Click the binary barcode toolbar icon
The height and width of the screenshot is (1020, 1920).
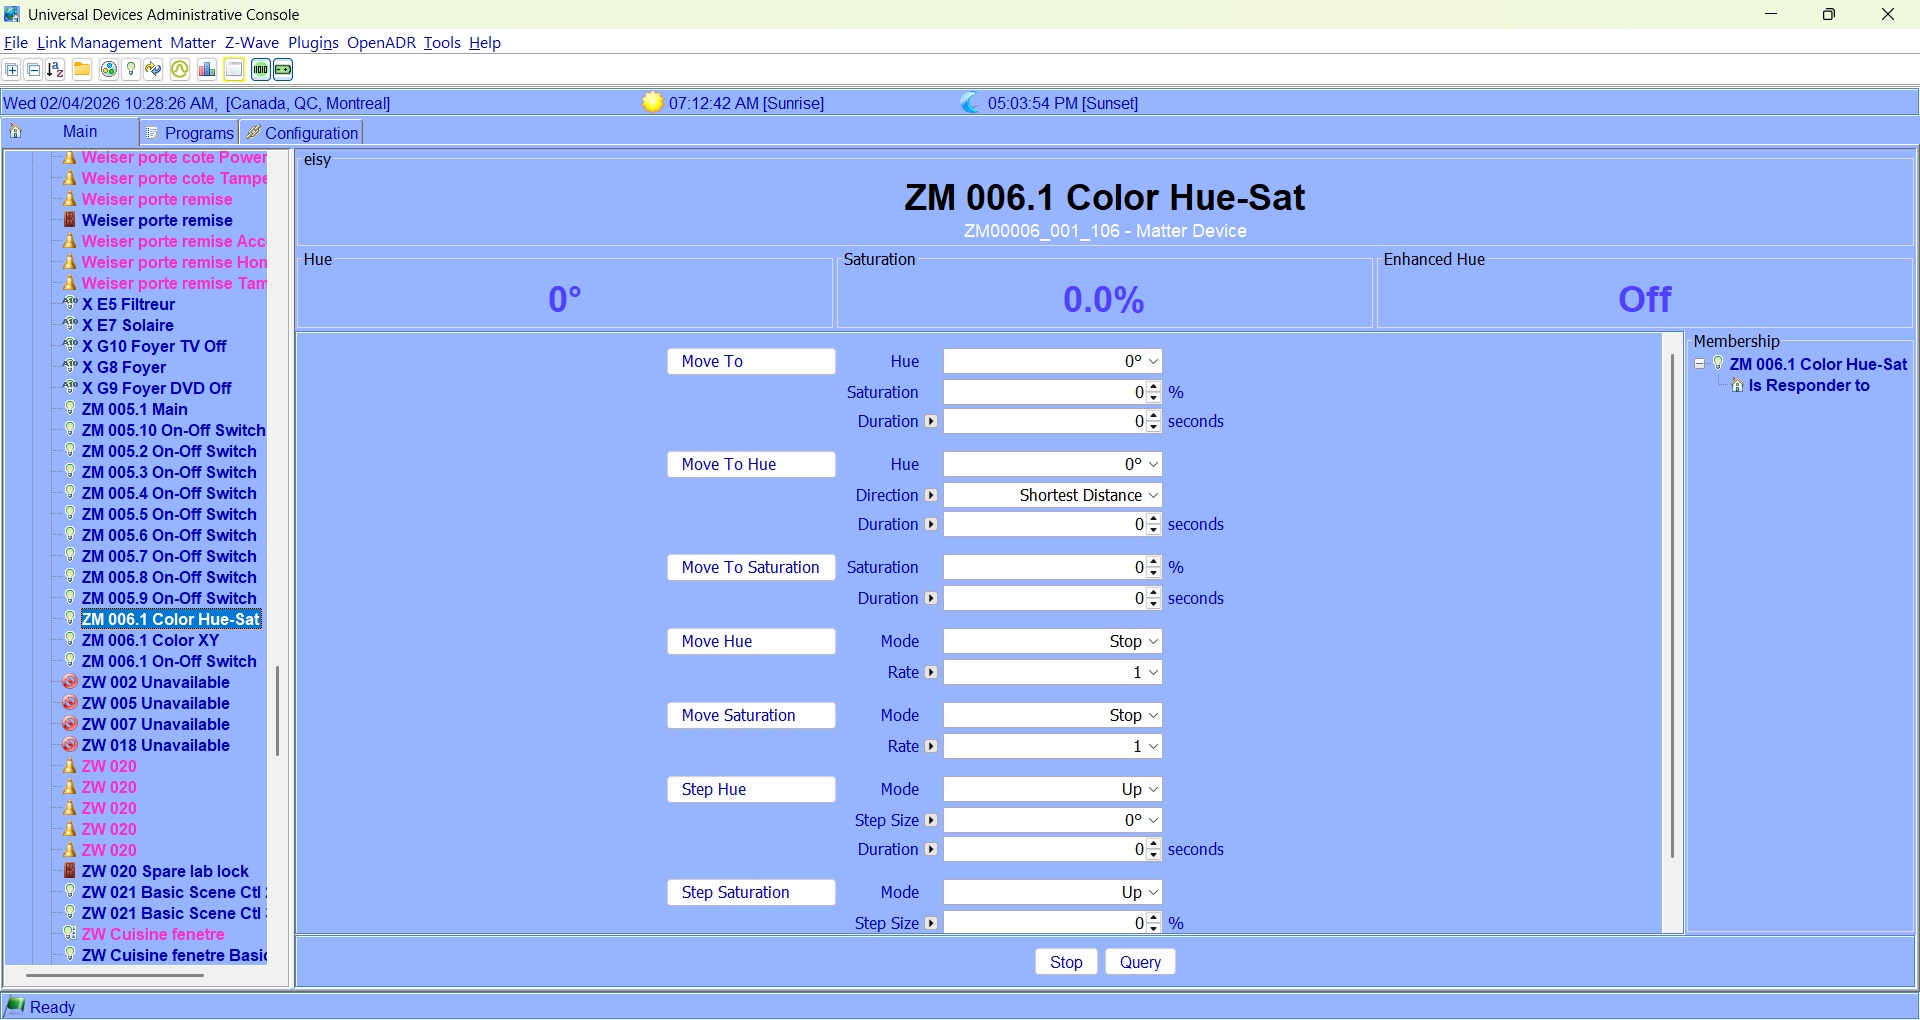click(x=260, y=69)
